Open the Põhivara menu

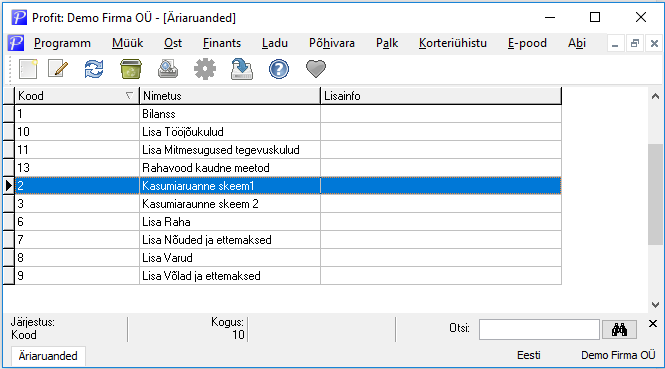click(332, 43)
